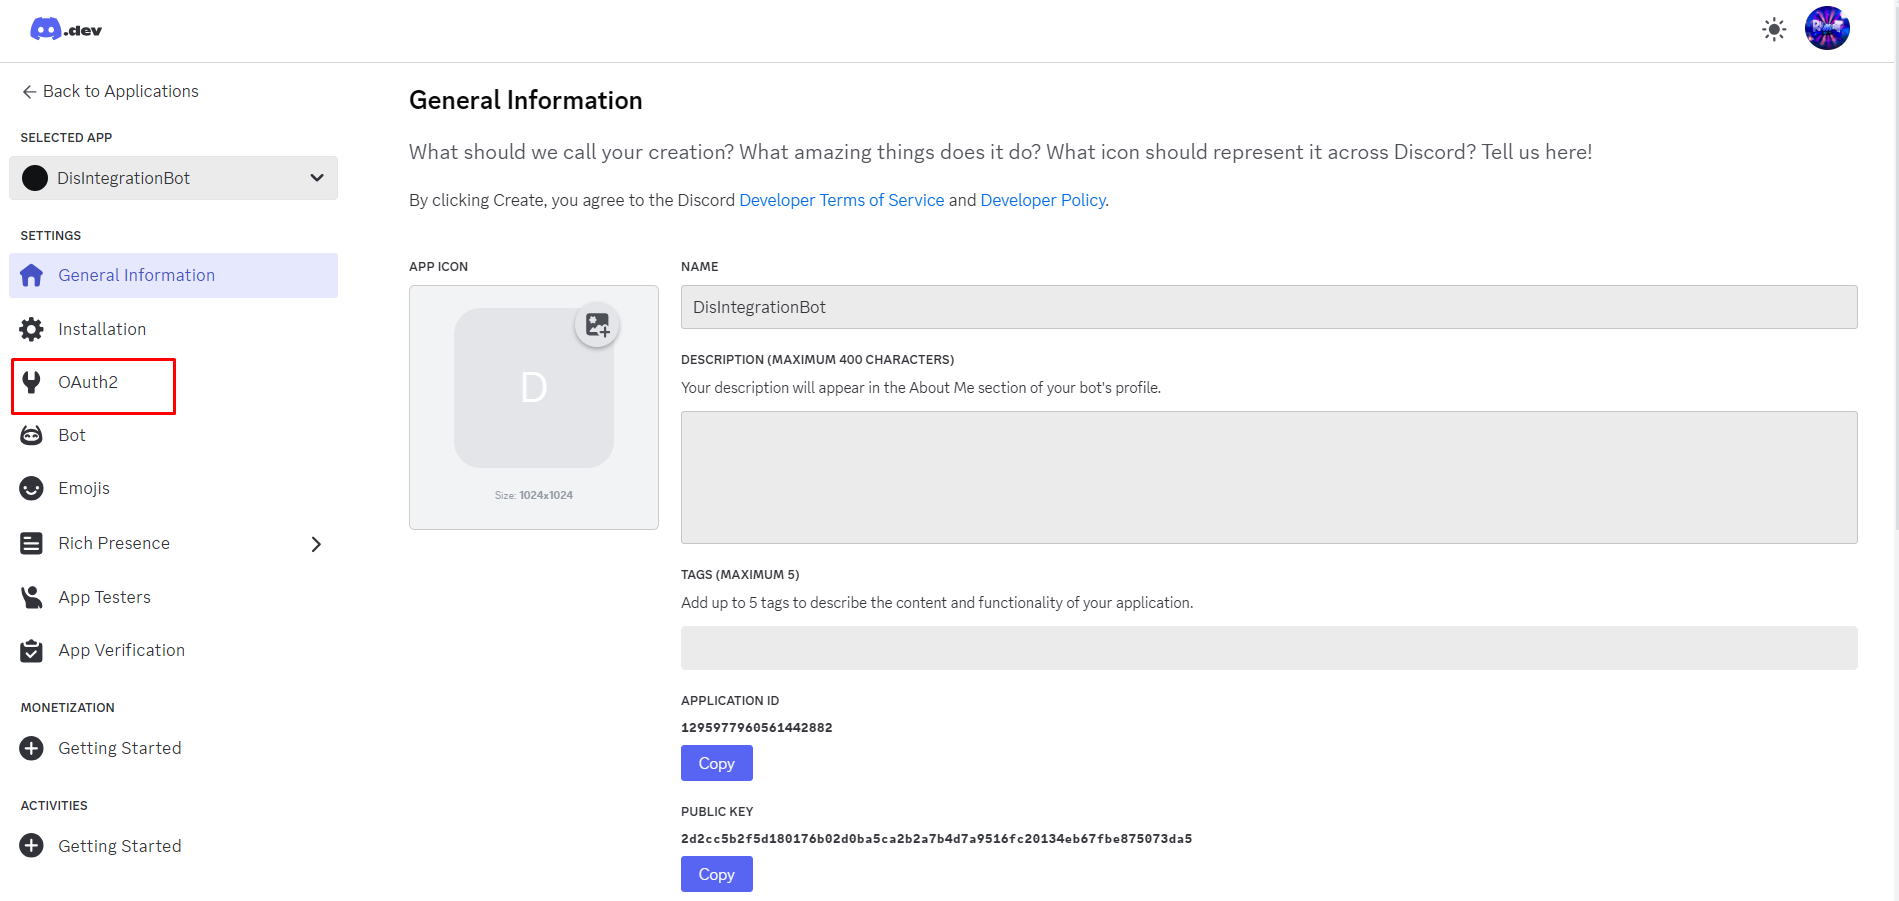Copy the Public Key

point(716,874)
